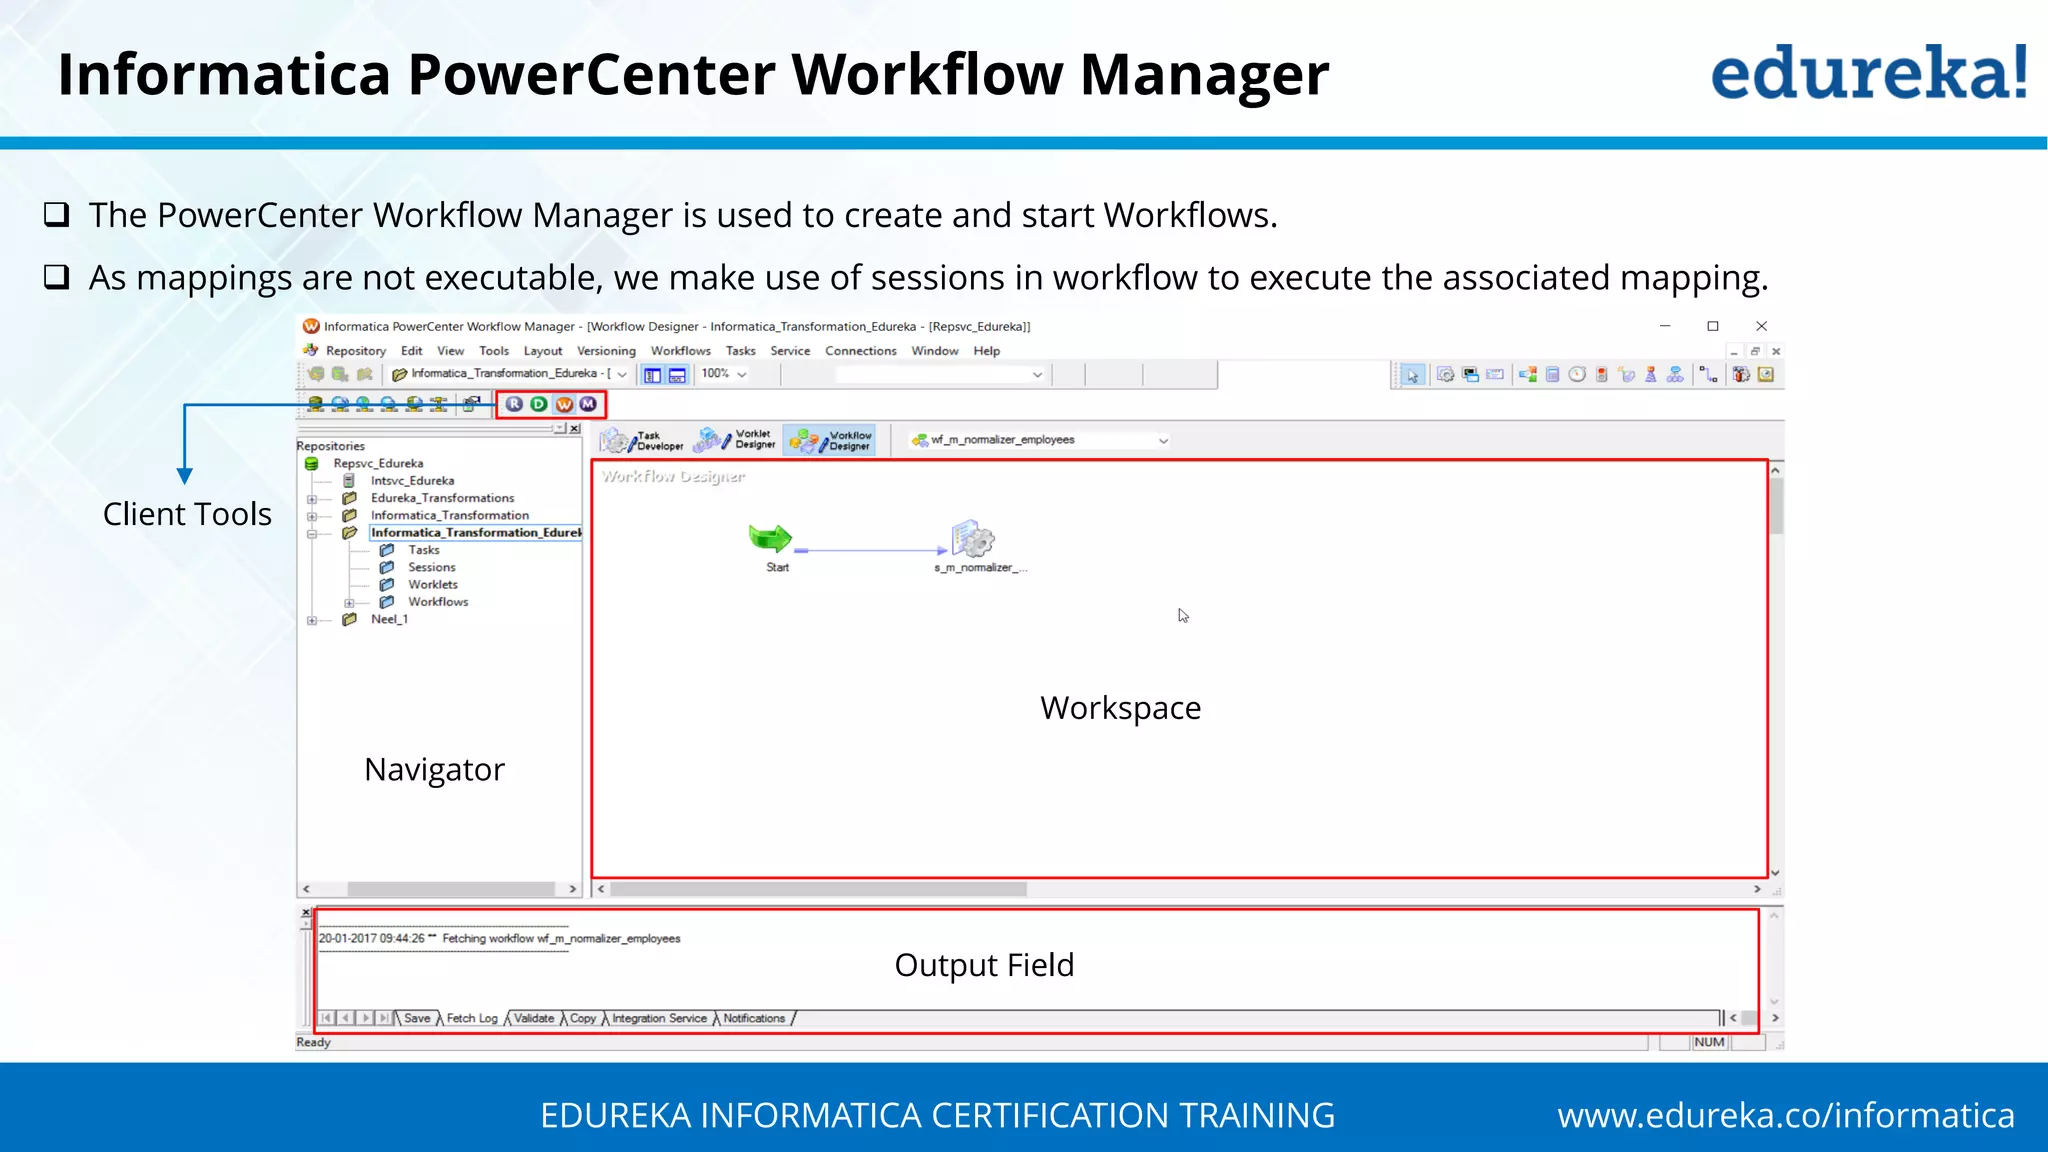Image resolution: width=2048 pixels, height=1152 pixels.
Task: Toggle the Output window view button
Action: [x=677, y=375]
